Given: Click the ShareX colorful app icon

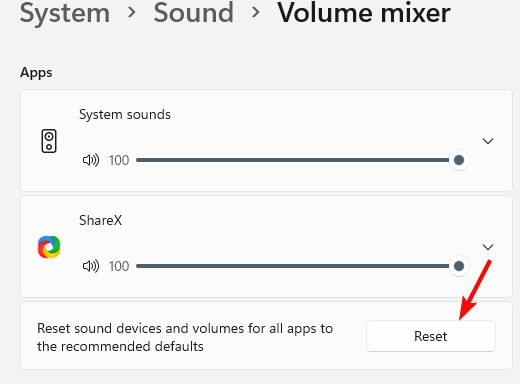Looking at the screenshot, I should [x=49, y=247].
